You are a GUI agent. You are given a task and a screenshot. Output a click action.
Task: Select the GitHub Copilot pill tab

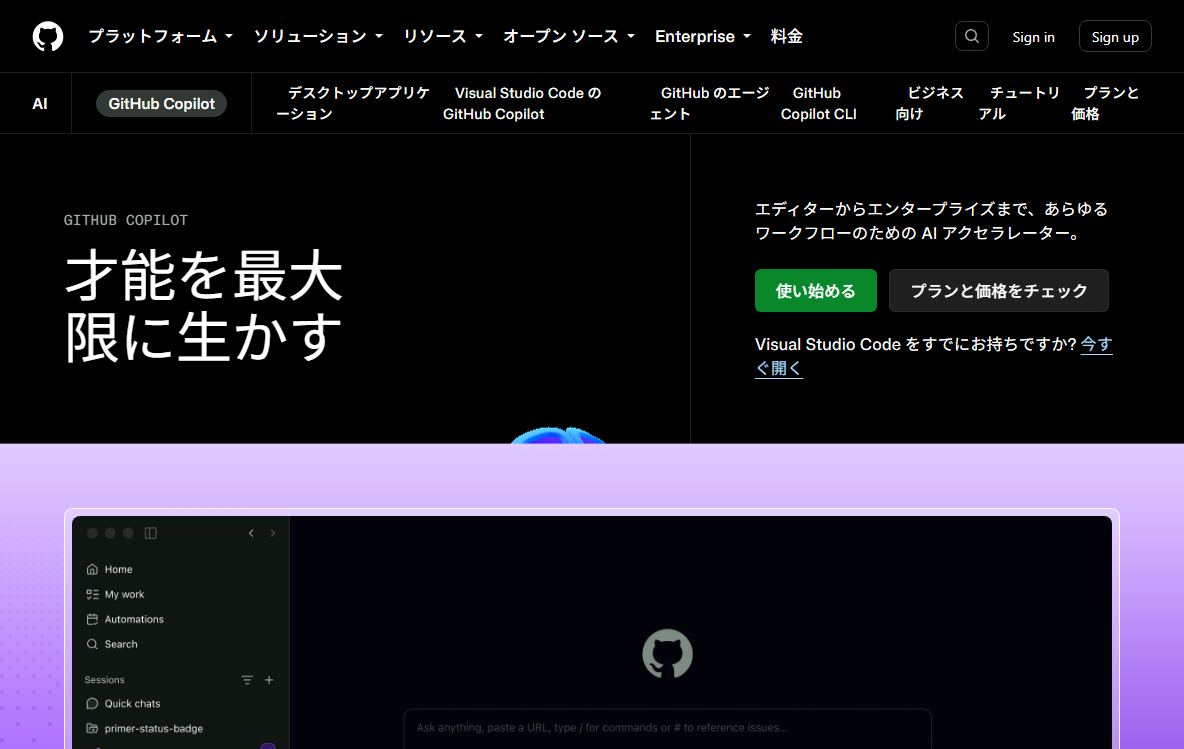(x=162, y=103)
